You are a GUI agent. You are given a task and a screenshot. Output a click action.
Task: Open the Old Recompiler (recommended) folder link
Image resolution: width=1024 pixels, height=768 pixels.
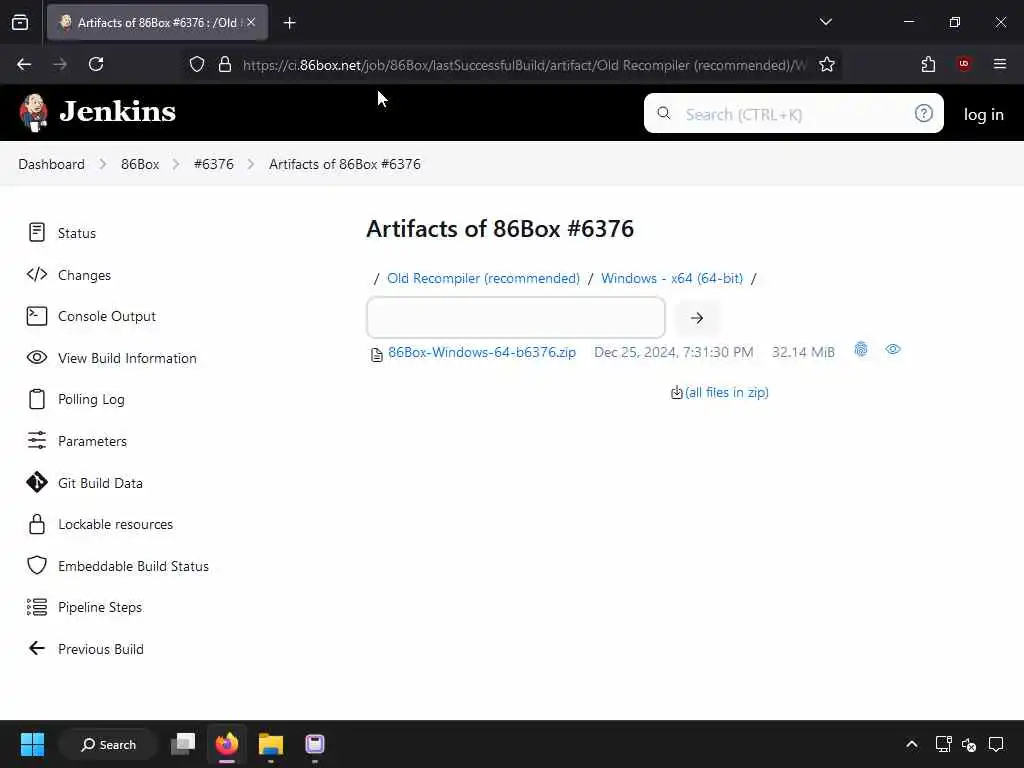point(483,278)
